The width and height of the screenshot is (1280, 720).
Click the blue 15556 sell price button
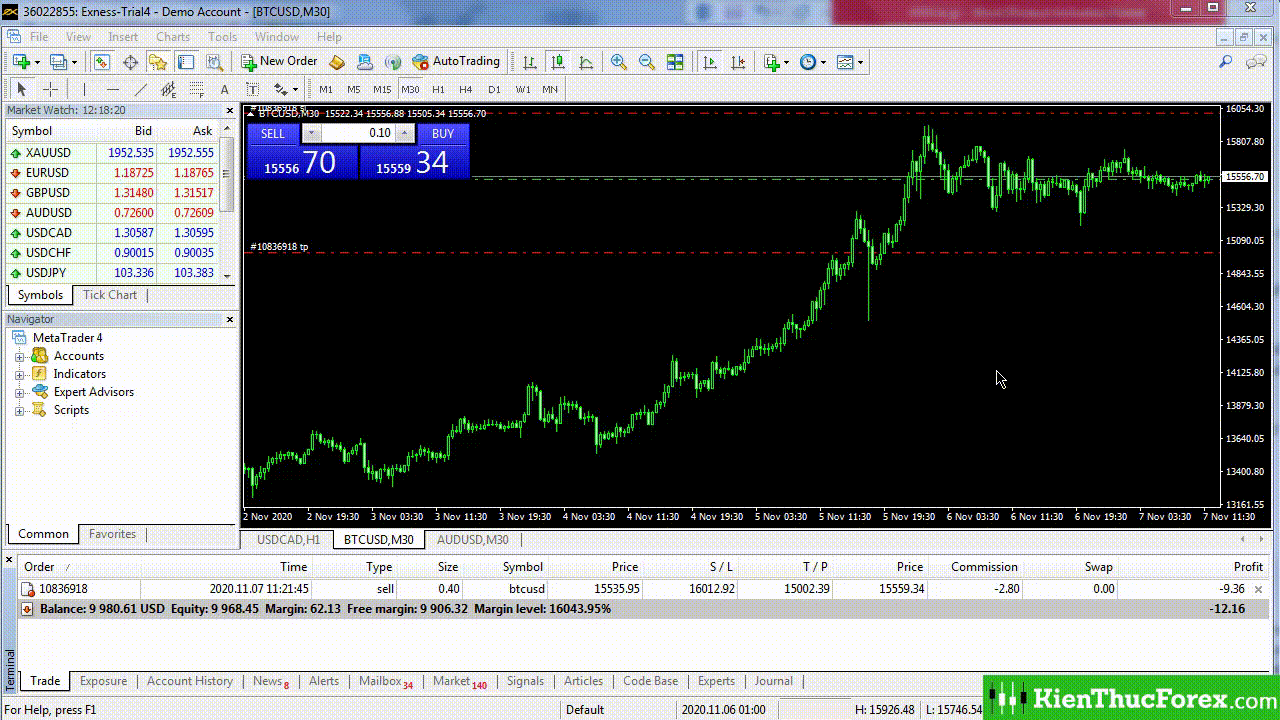tap(302, 162)
